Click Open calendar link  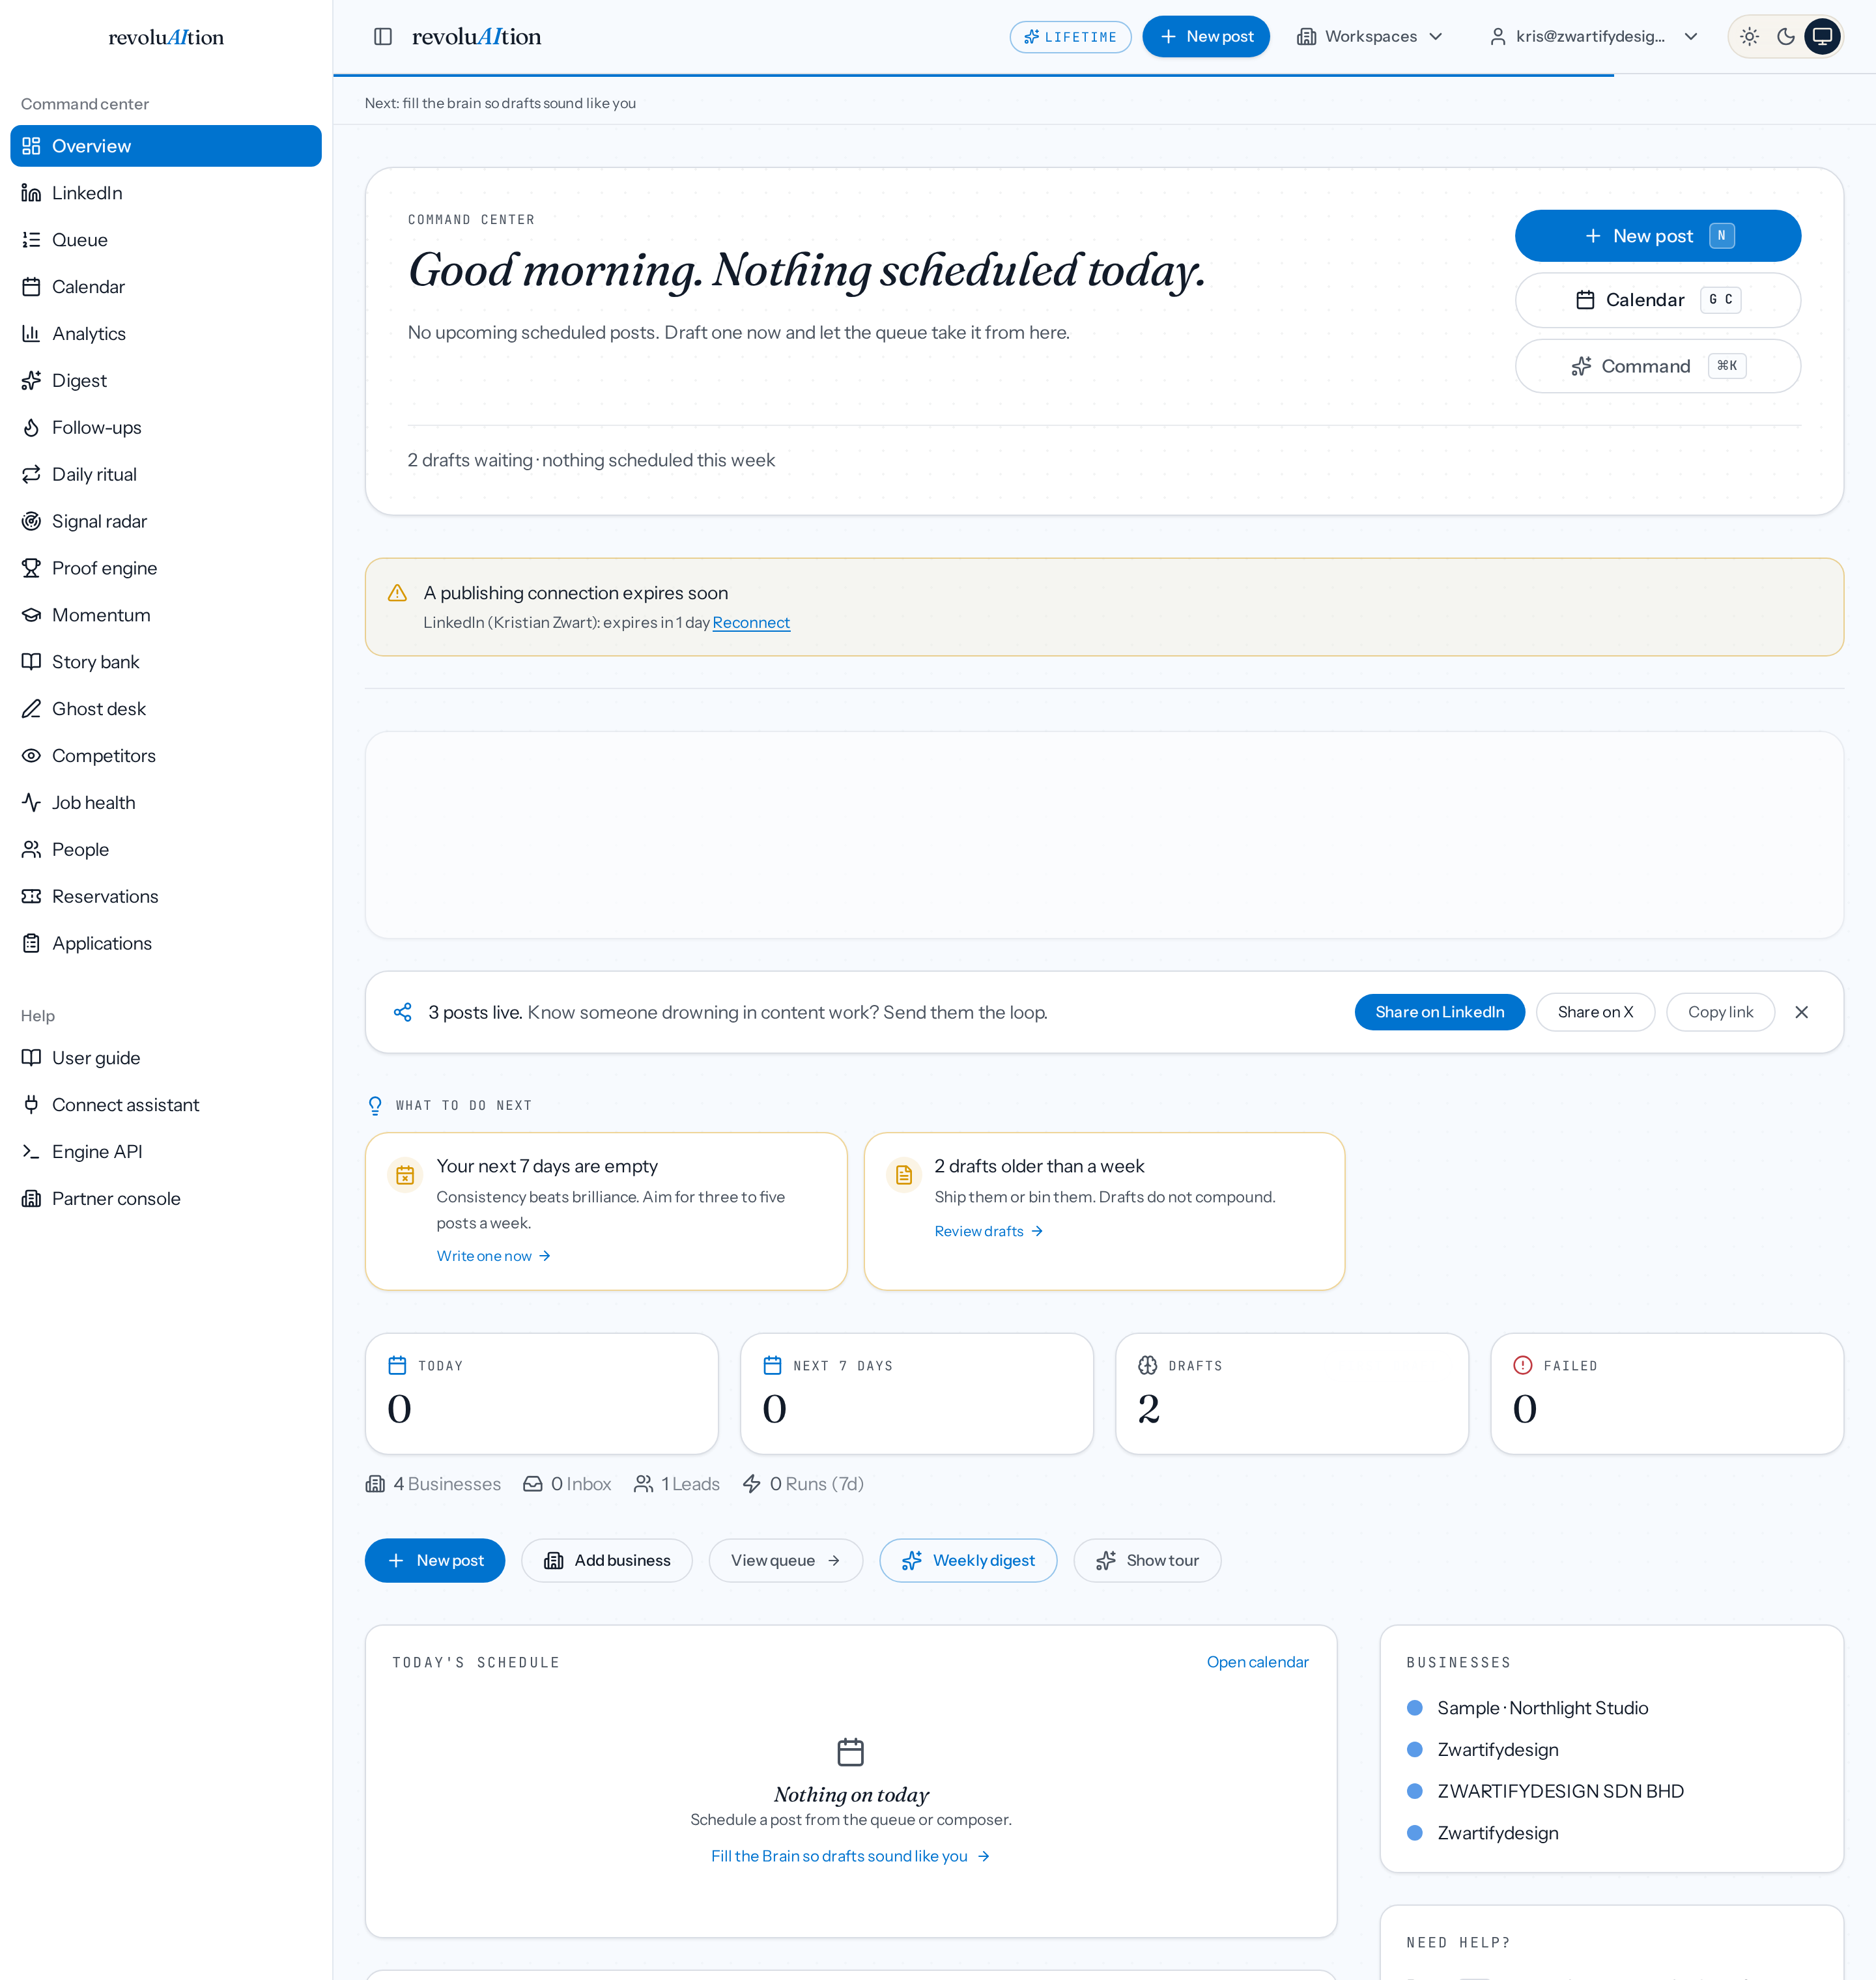coord(1257,1662)
